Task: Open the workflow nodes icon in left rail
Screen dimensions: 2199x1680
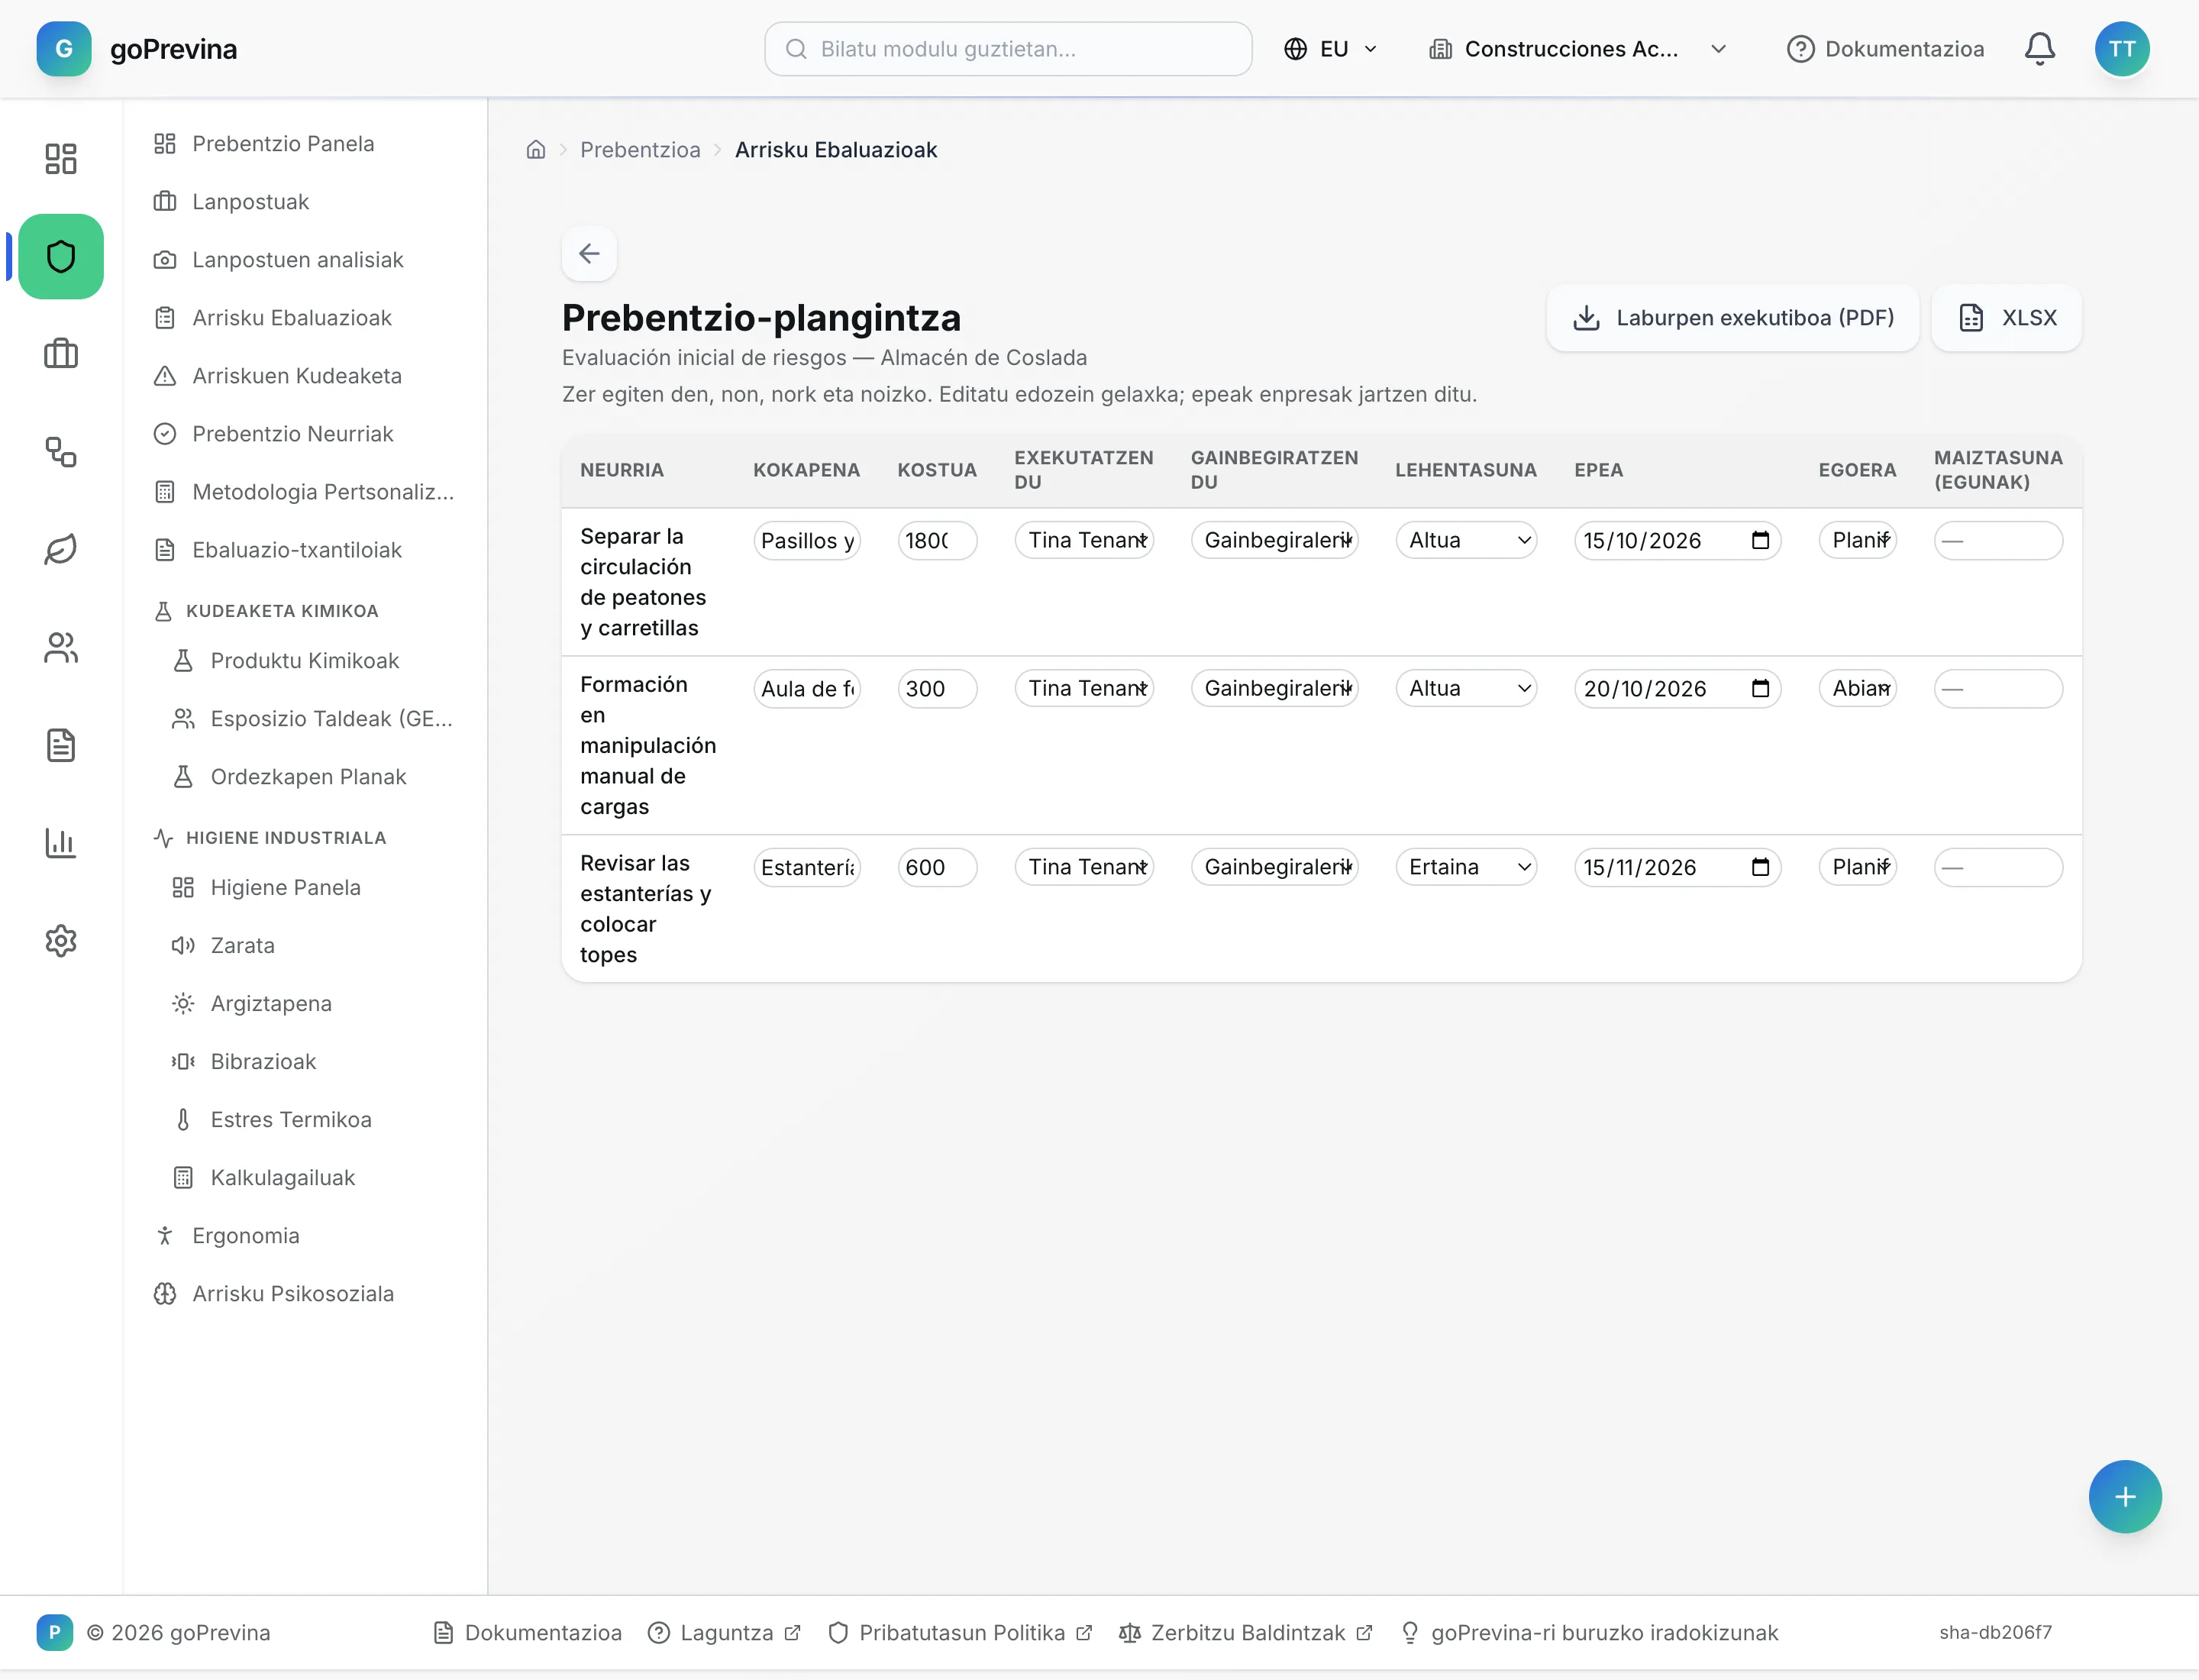Action: click(x=61, y=452)
